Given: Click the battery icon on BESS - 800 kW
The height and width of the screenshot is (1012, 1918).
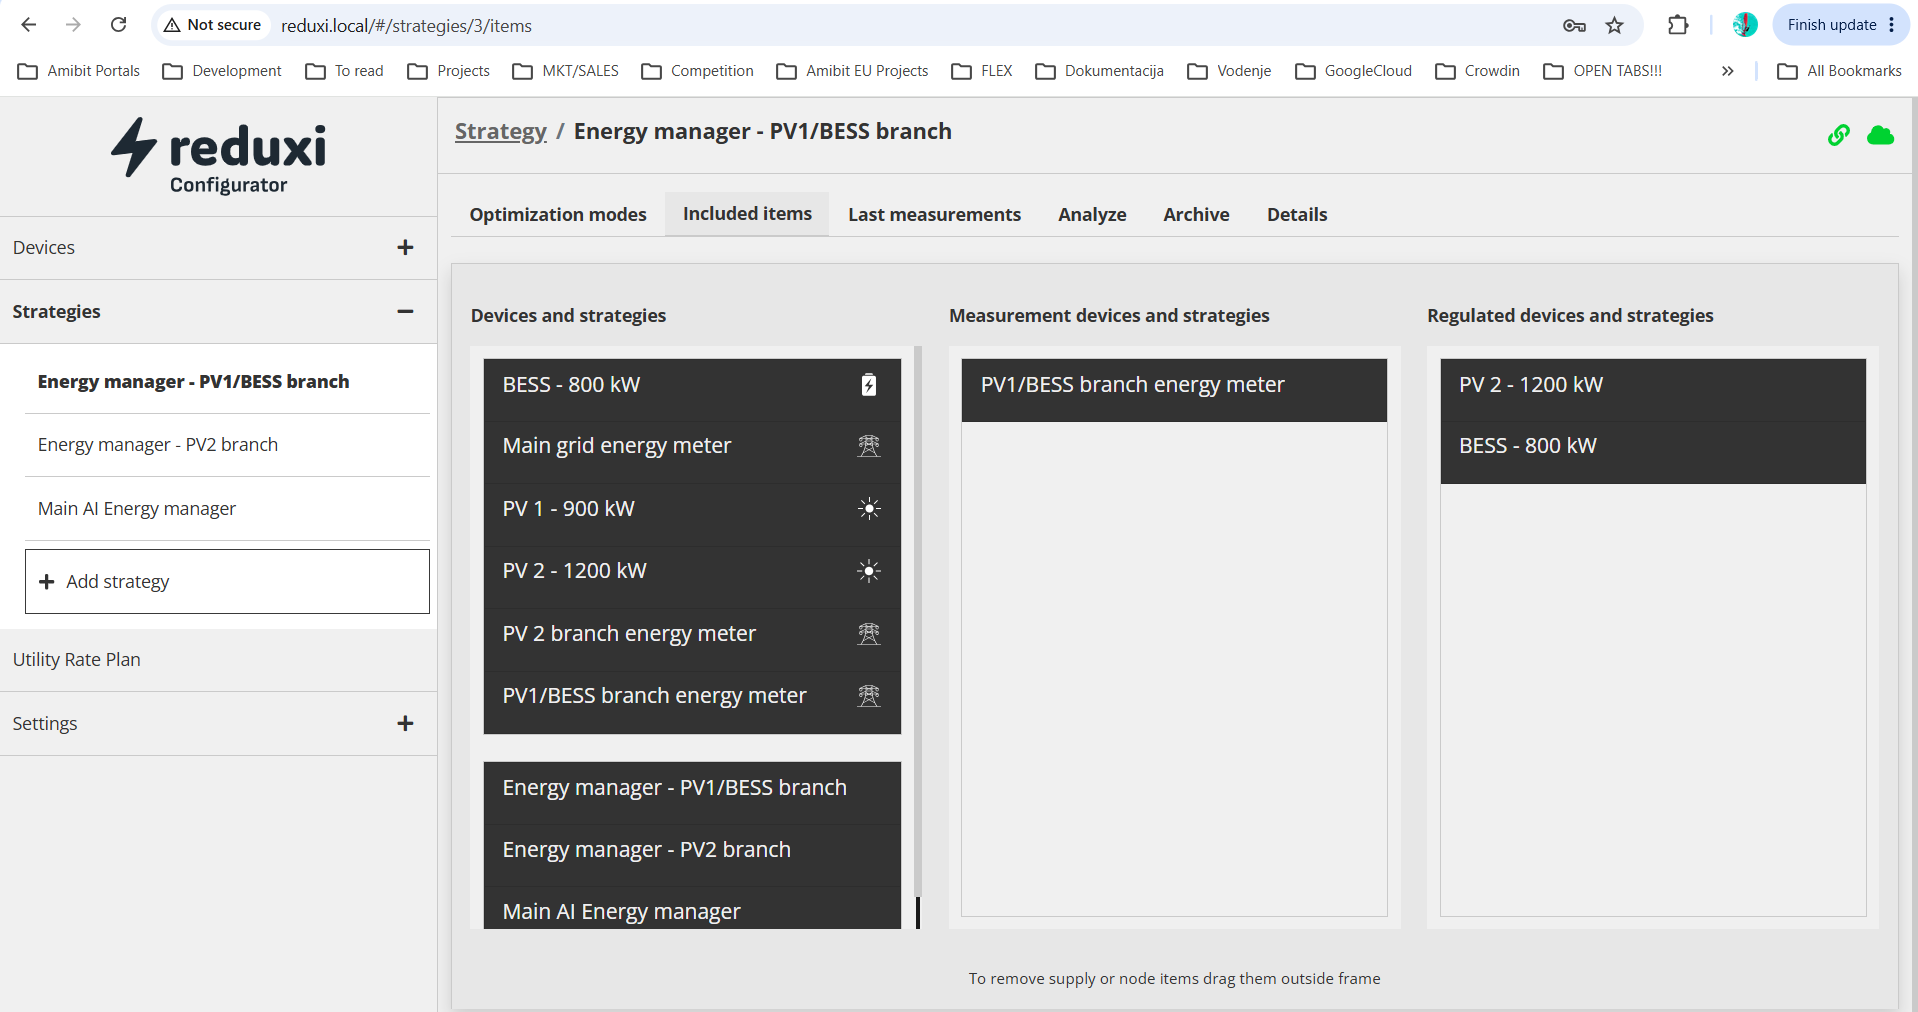Looking at the screenshot, I should pos(869,385).
